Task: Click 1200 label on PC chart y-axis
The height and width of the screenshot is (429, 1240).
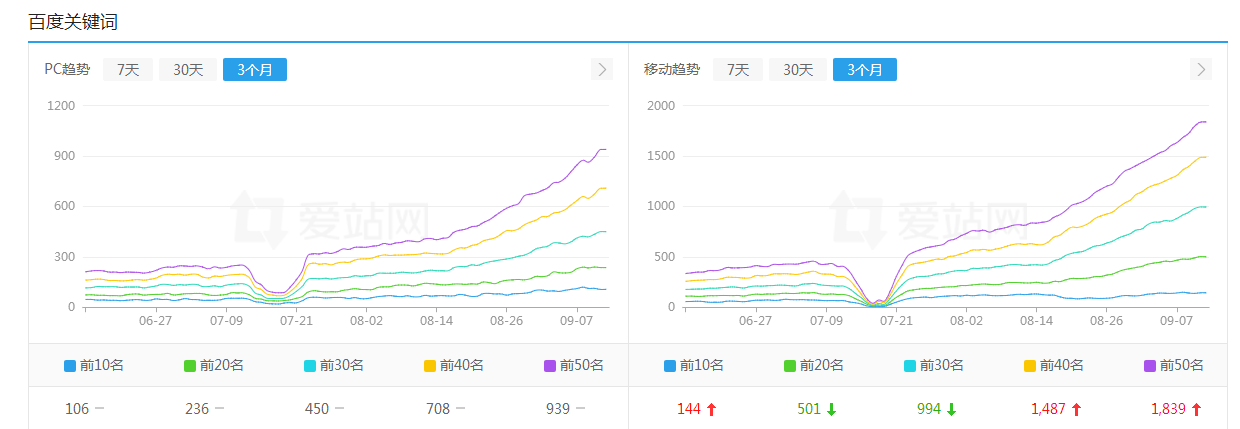Action: click(61, 105)
